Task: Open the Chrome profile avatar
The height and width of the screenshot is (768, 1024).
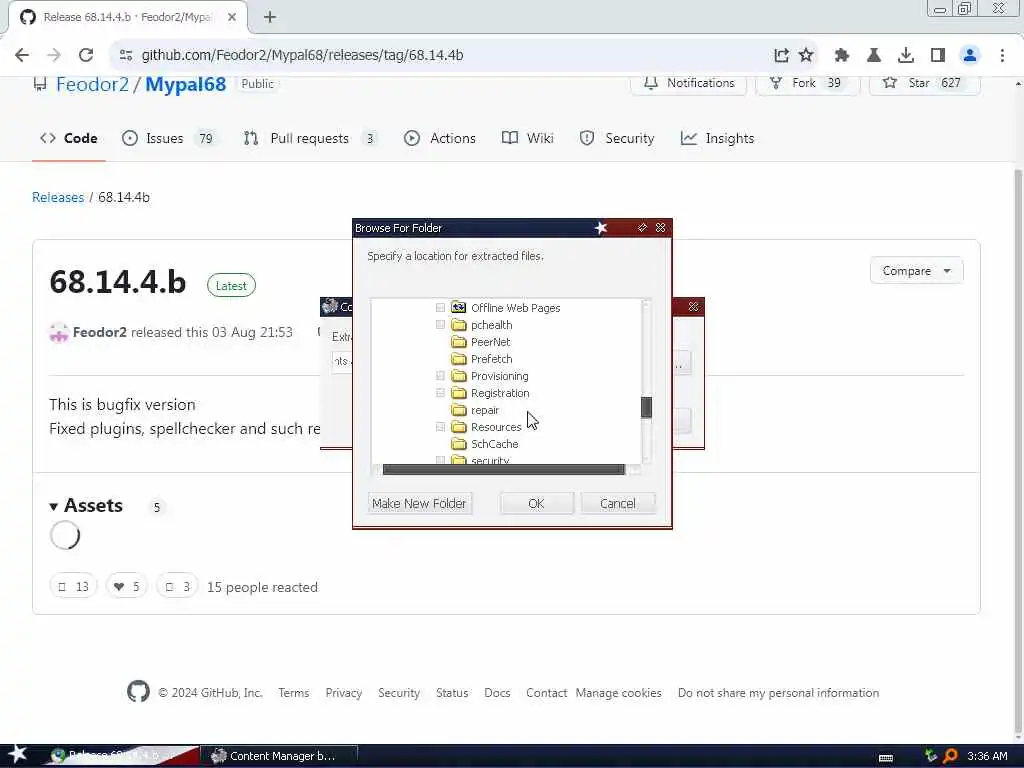Action: [x=970, y=55]
